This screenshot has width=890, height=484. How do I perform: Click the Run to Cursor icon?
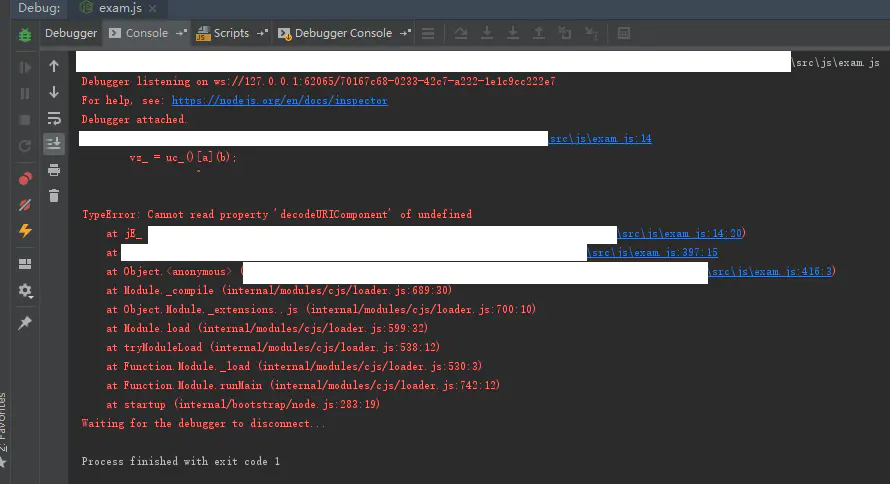tap(591, 33)
